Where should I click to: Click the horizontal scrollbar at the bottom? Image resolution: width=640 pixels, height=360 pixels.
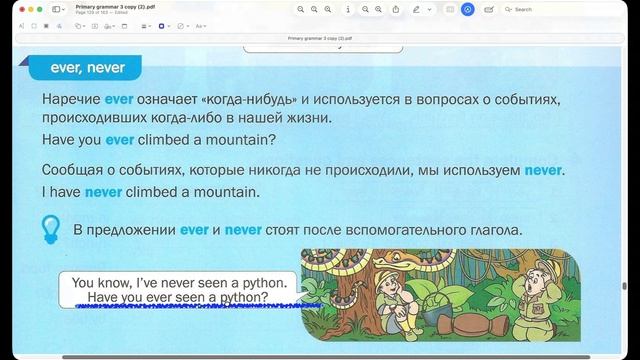[x=326, y=357]
